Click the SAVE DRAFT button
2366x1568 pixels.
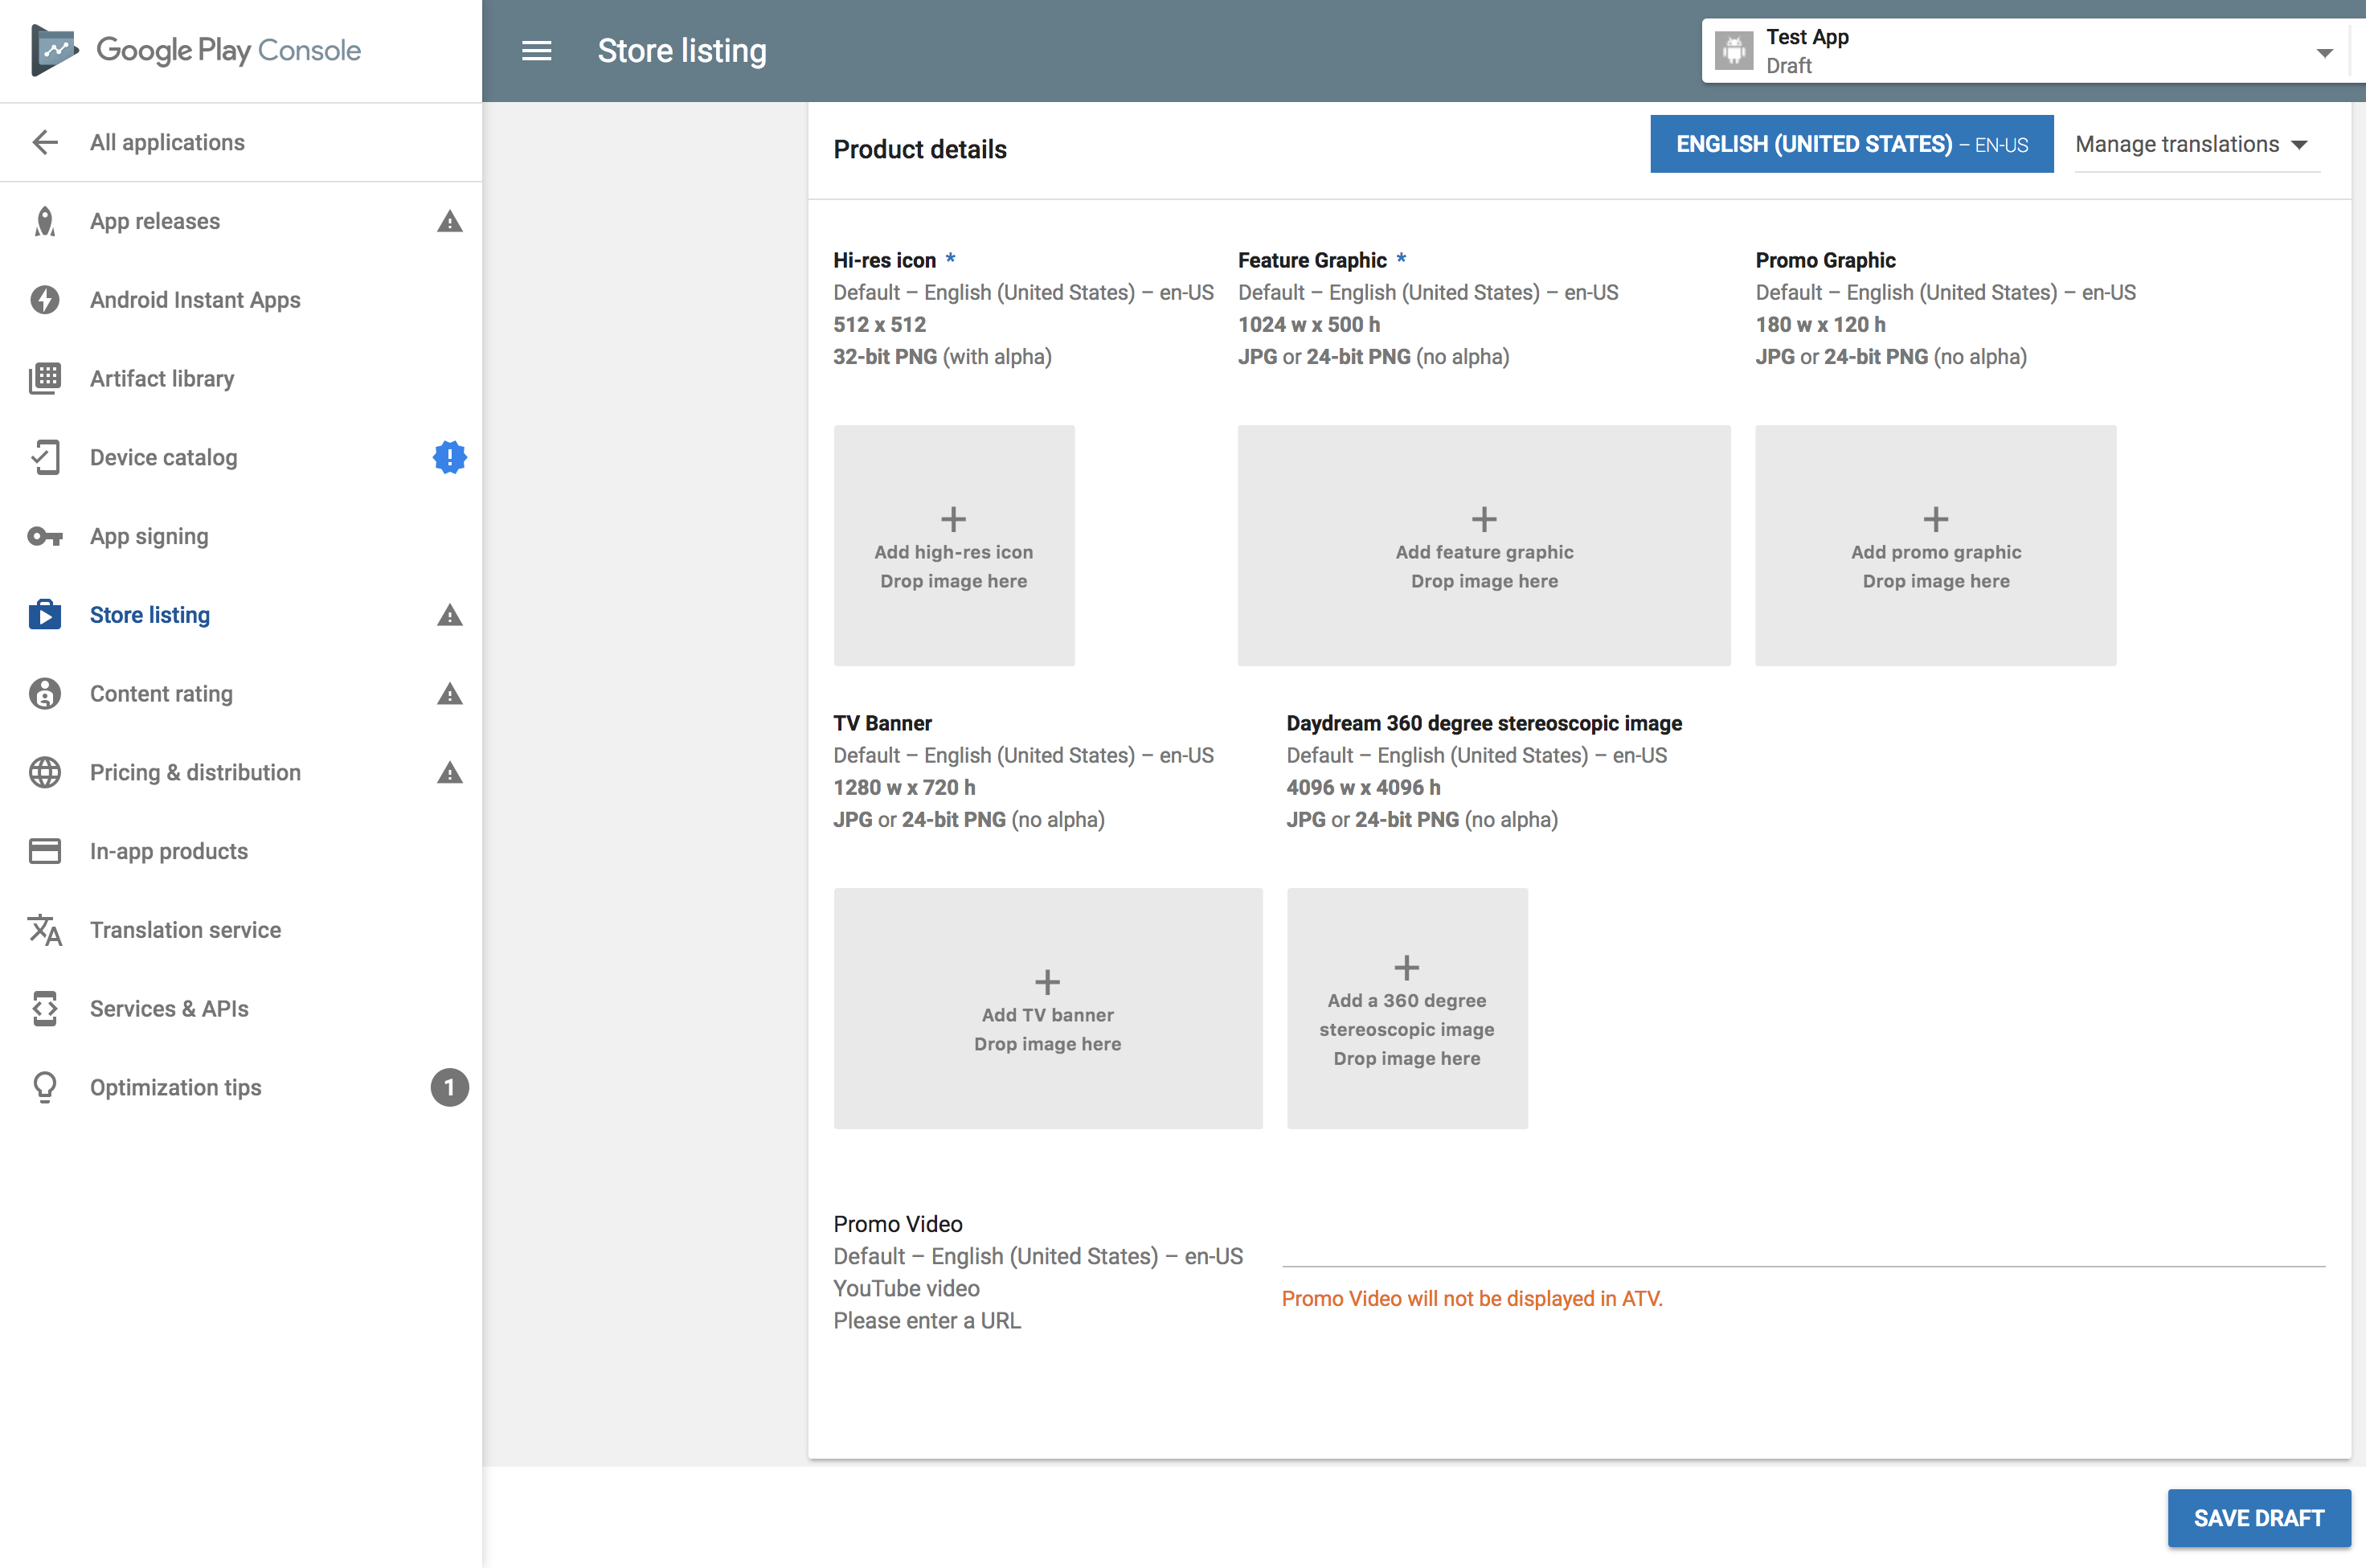[2259, 1518]
